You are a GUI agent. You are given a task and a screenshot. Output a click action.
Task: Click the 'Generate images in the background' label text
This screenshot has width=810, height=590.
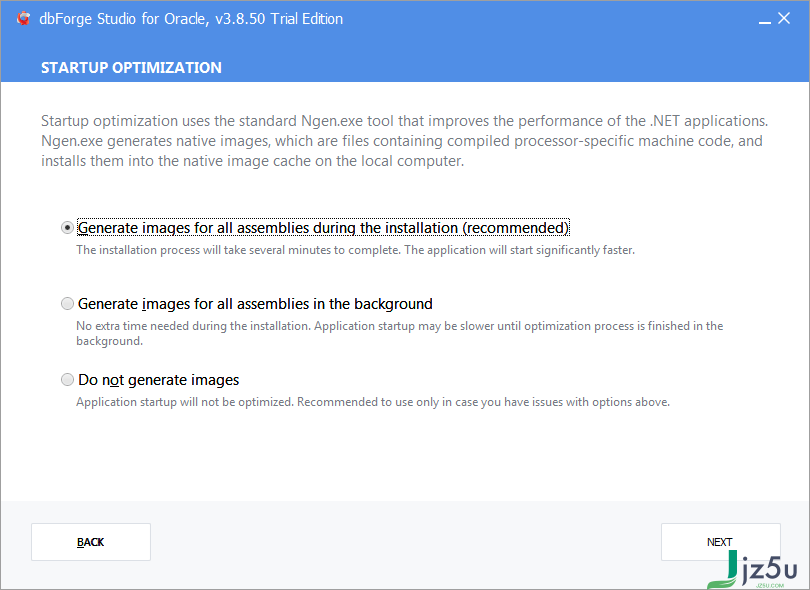pyautogui.click(x=255, y=304)
